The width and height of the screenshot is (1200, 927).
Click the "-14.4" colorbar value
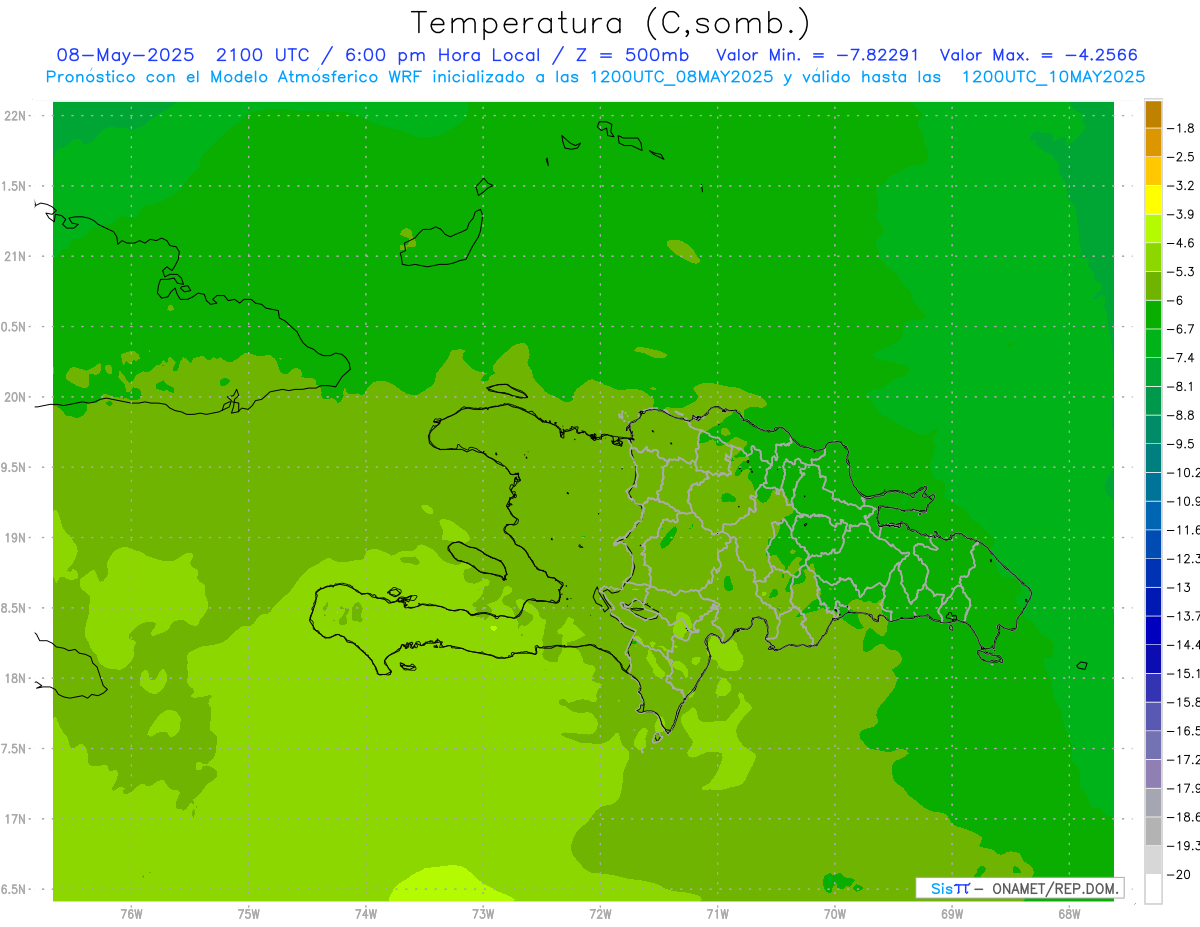coord(1183,645)
